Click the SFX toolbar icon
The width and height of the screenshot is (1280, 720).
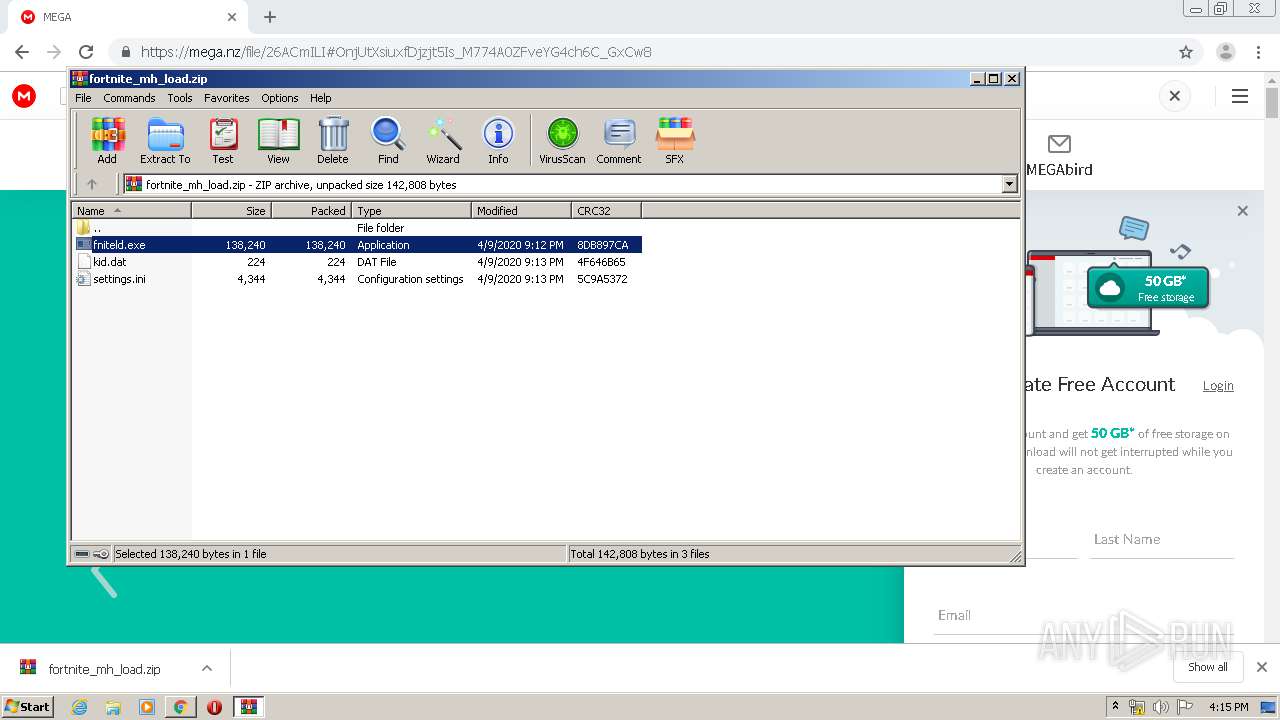click(x=675, y=140)
